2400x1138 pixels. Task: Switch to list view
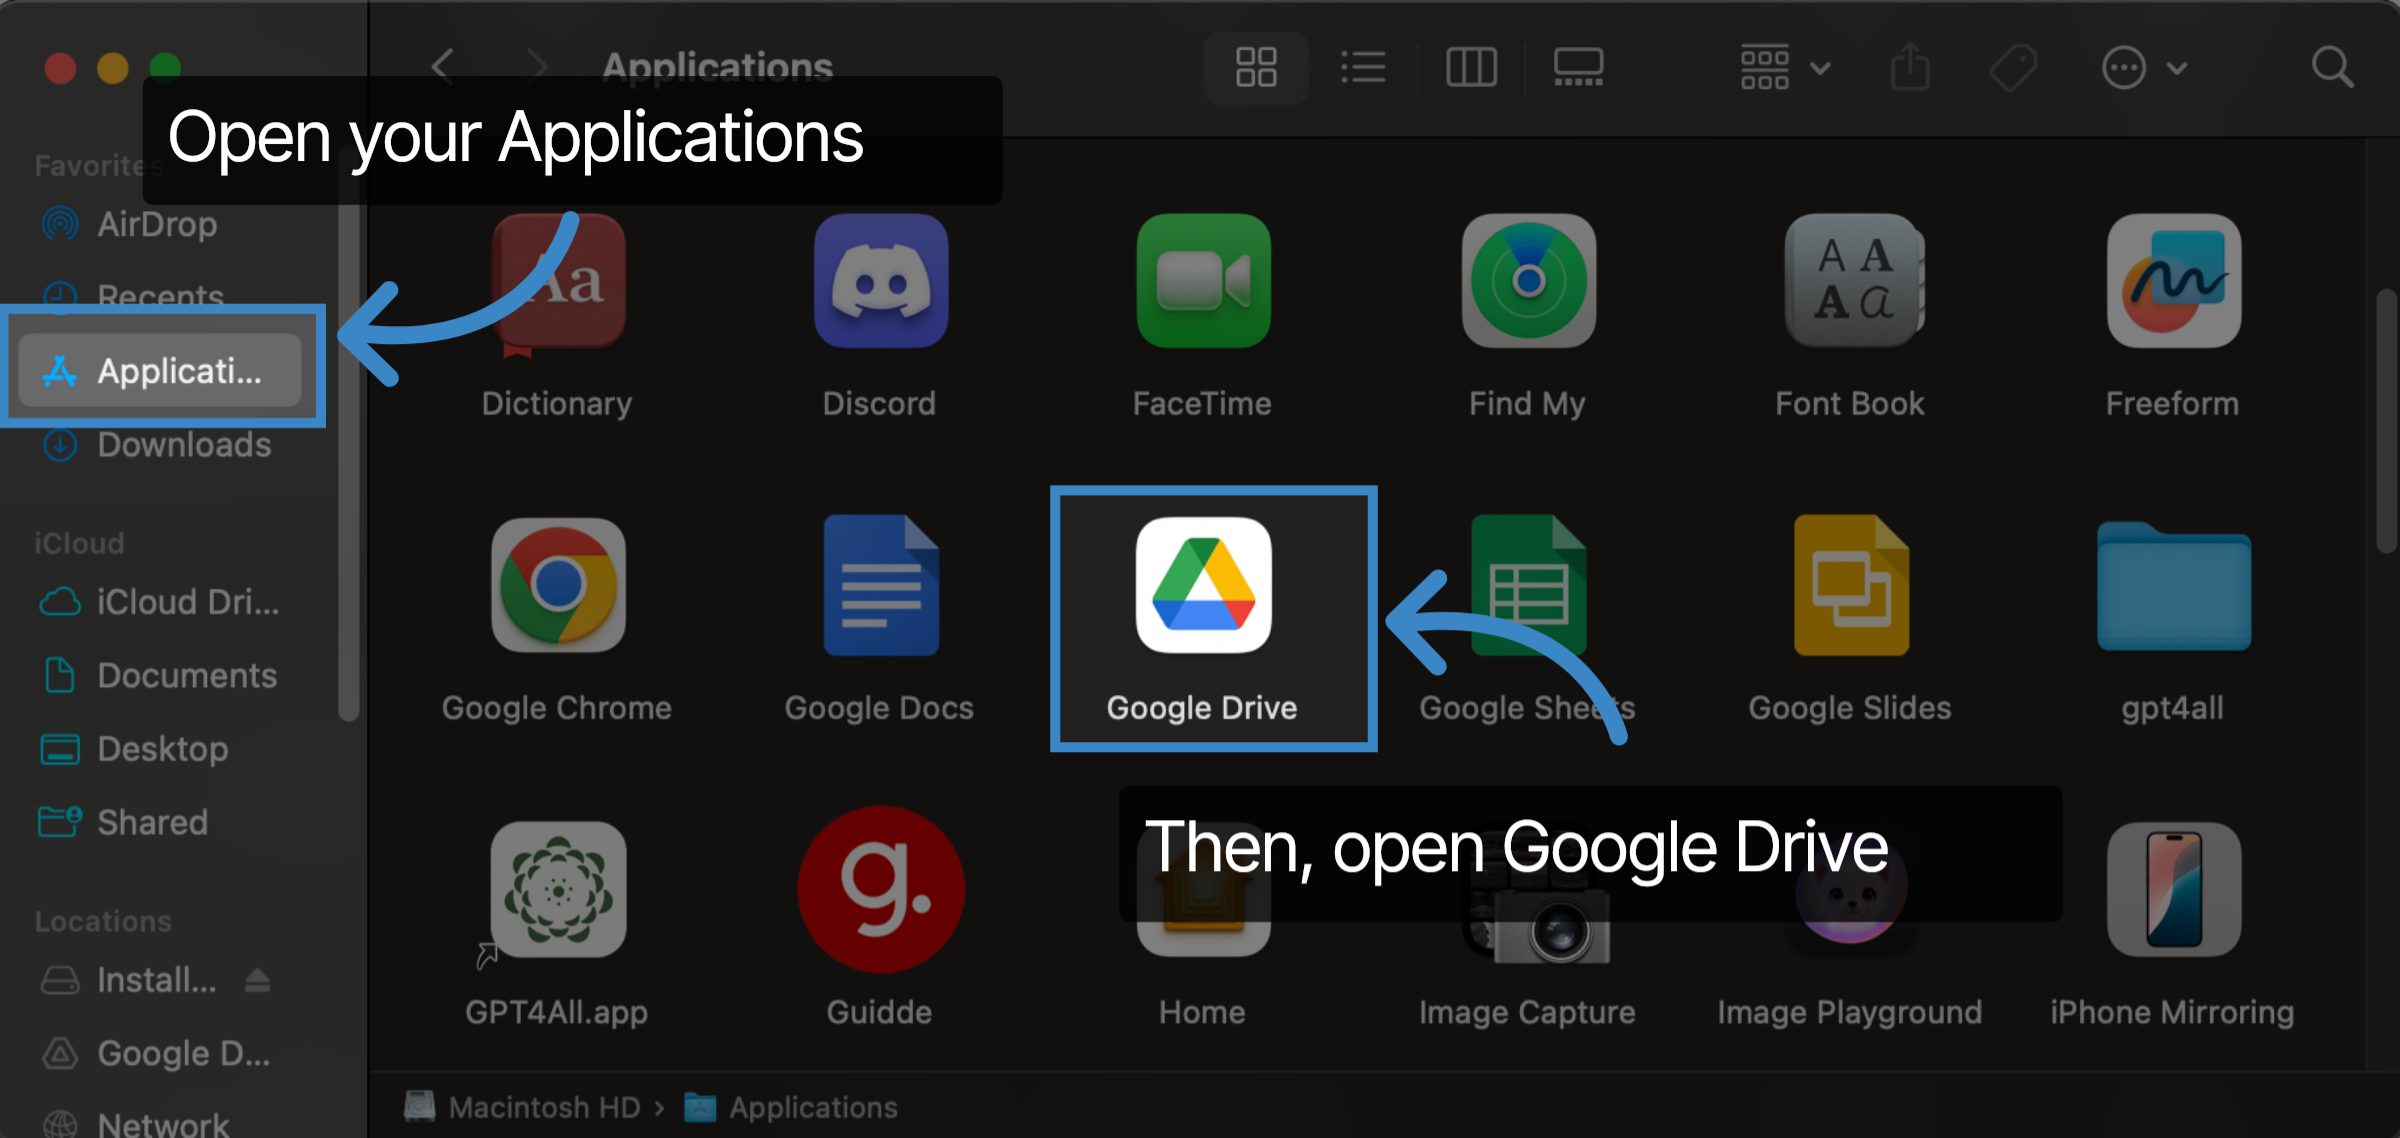click(x=1363, y=67)
